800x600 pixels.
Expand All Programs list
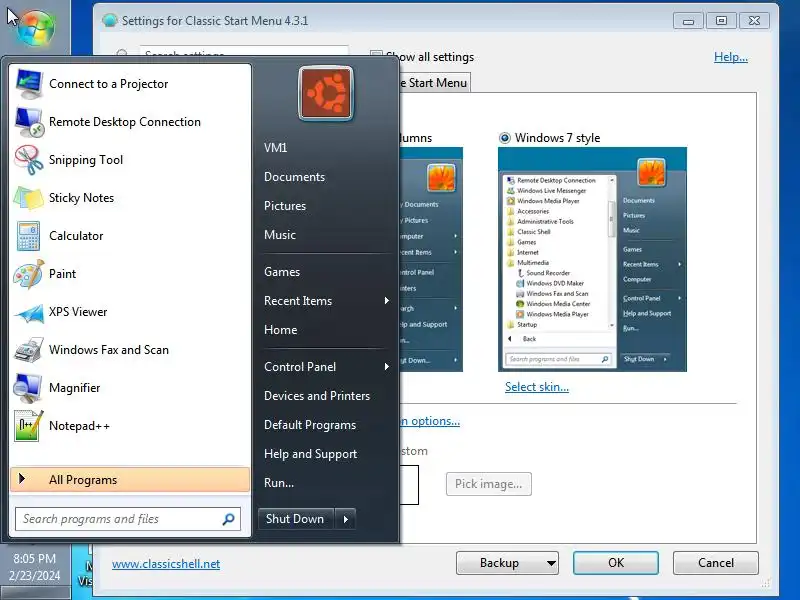[x=130, y=480]
